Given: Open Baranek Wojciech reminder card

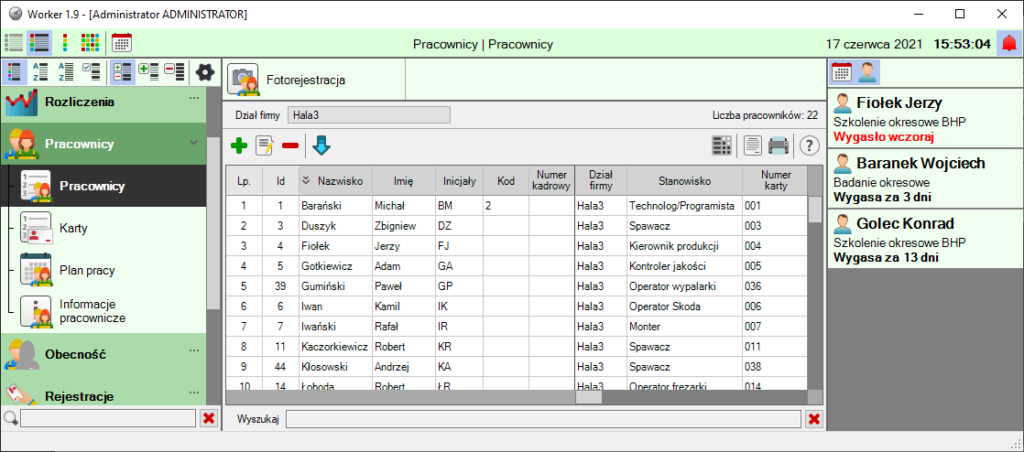Looking at the screenshot, I should click(x=925, y=178).
